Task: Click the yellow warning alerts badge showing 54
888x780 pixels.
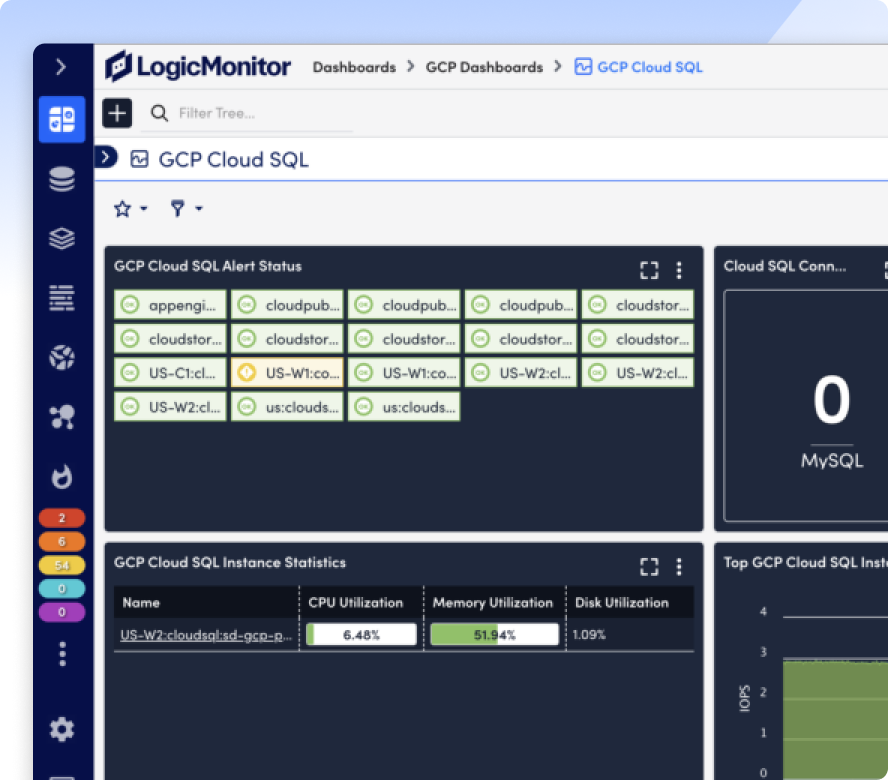Action: [x=62, y=565]
